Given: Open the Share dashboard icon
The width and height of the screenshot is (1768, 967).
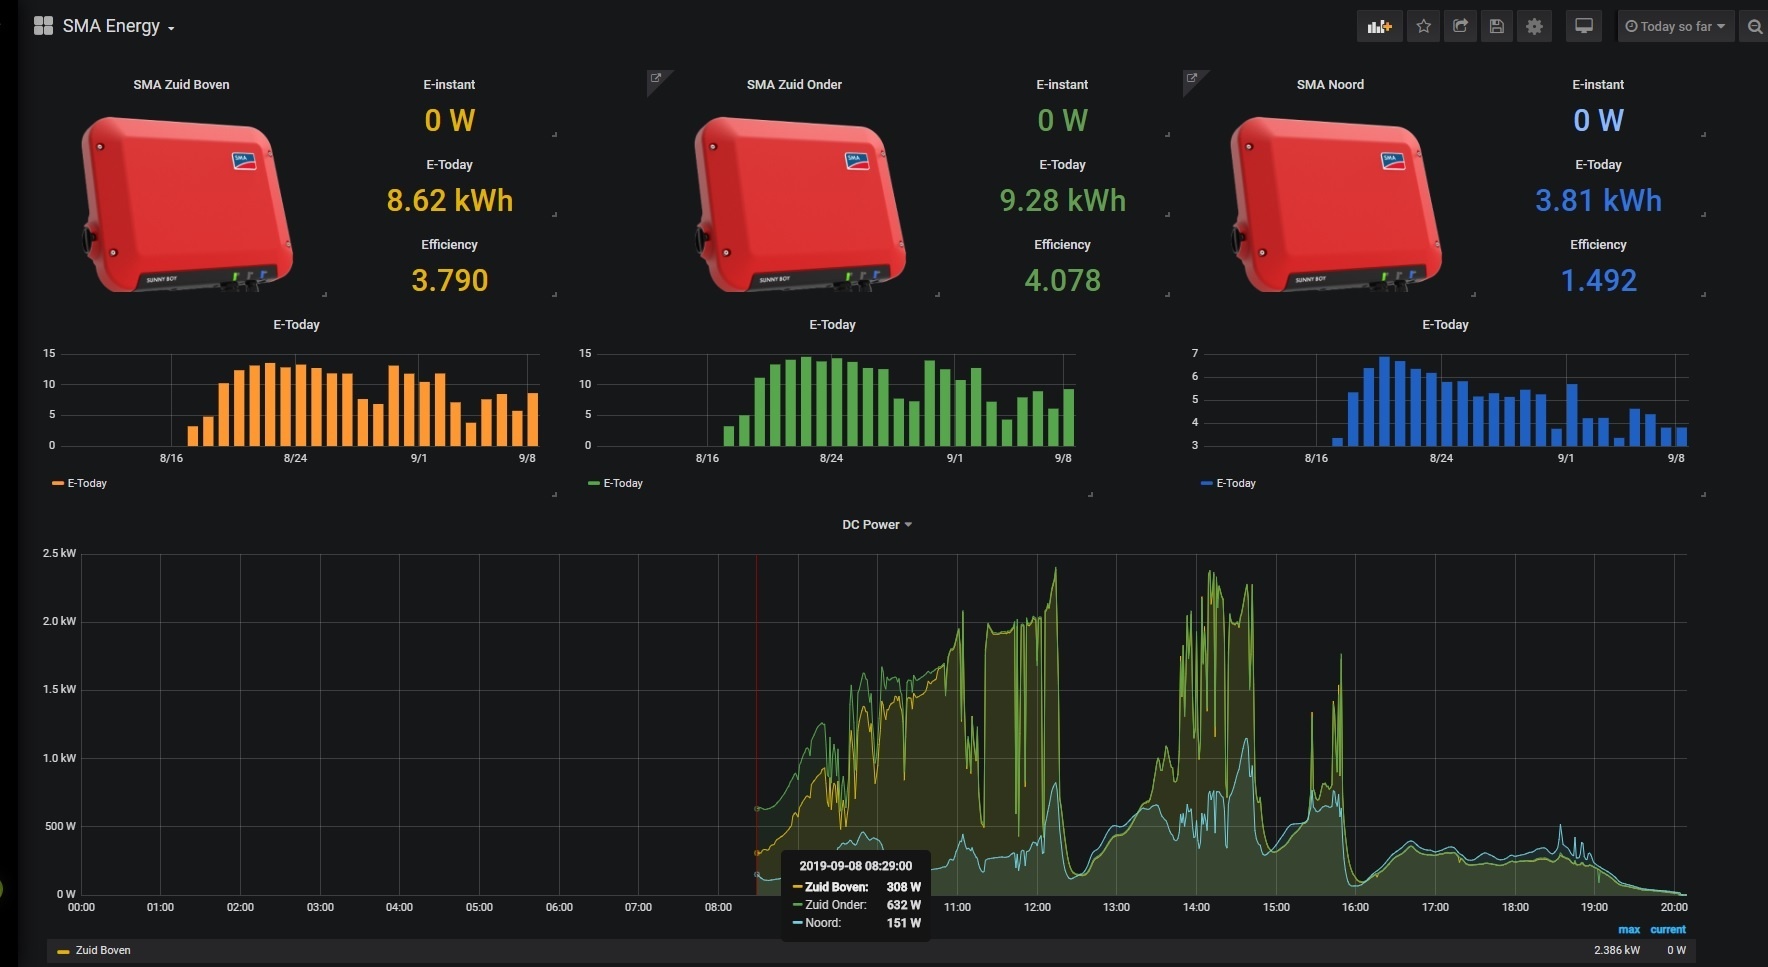Looking at the screenshot, I should [x=1460, y=27].
